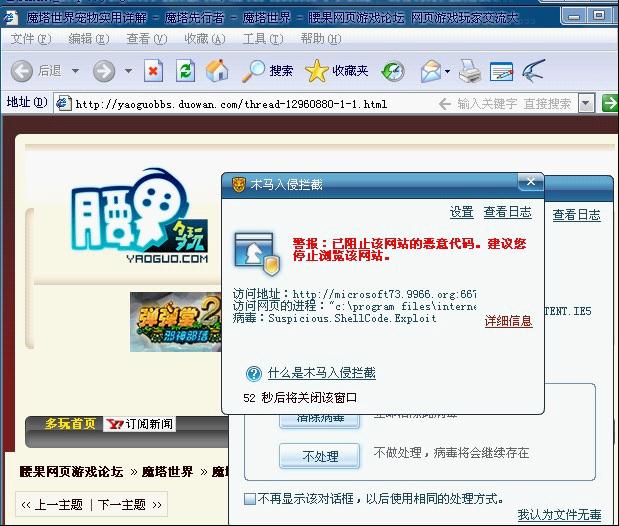Viewport: 619px width, 526px height.
Task: Open 设置 link in the trojan alert
Action: point(461,212)
